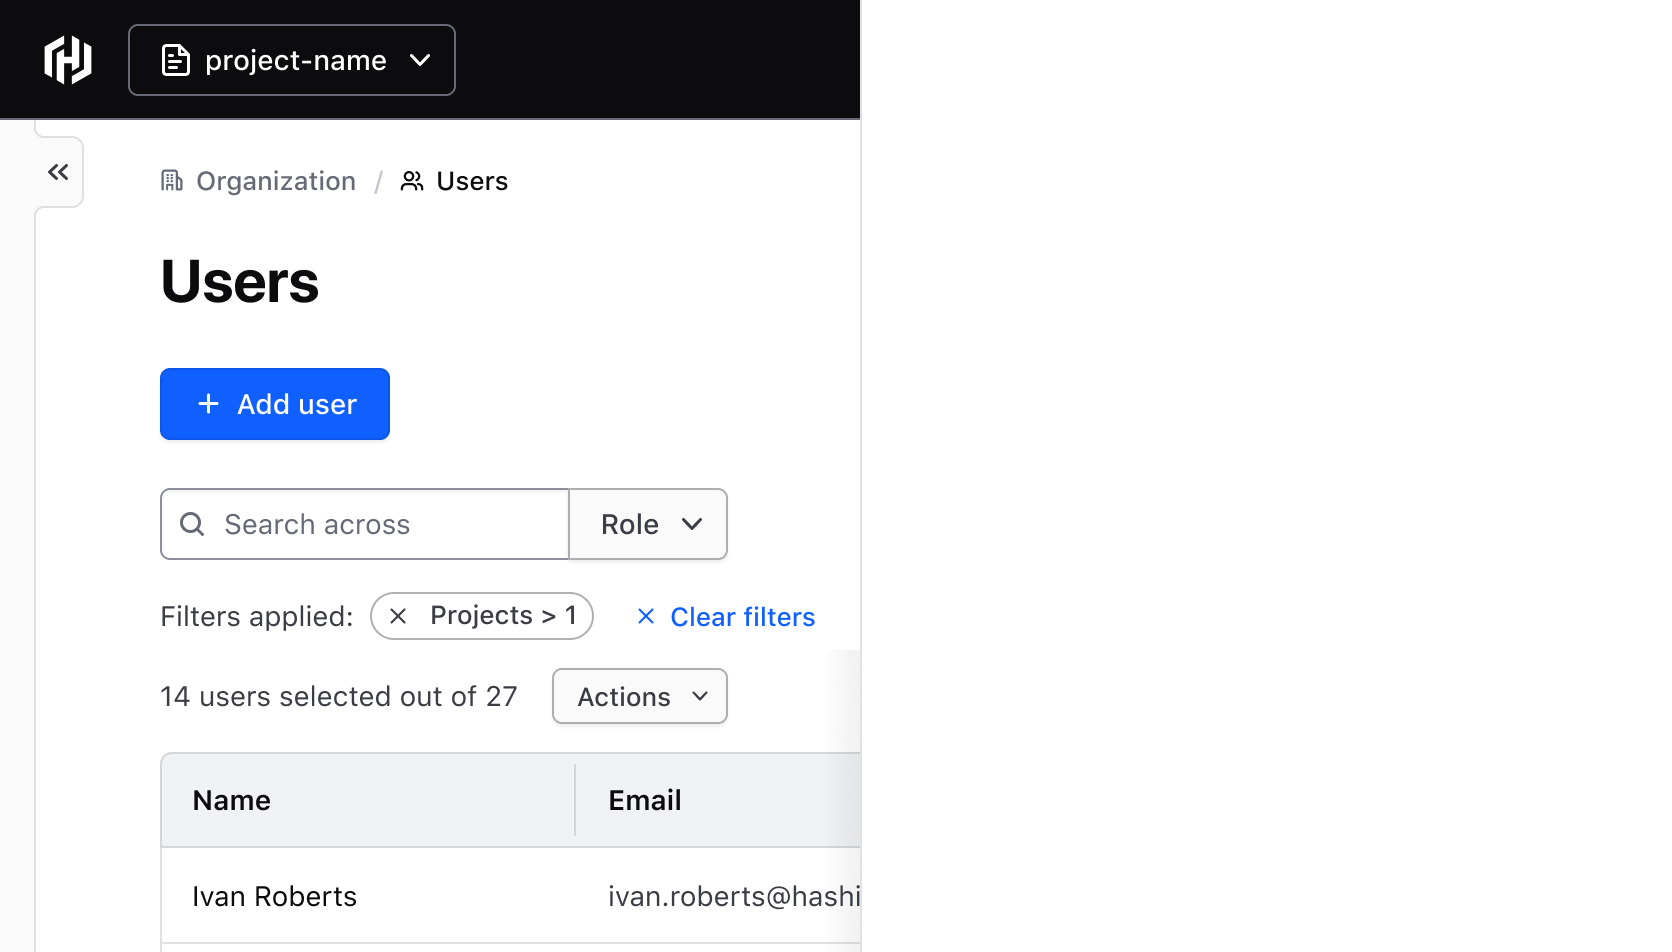Viewport: 1672px width, 952px height.
Task: Click the plus icon on Add user
Action: coord(209,404)
